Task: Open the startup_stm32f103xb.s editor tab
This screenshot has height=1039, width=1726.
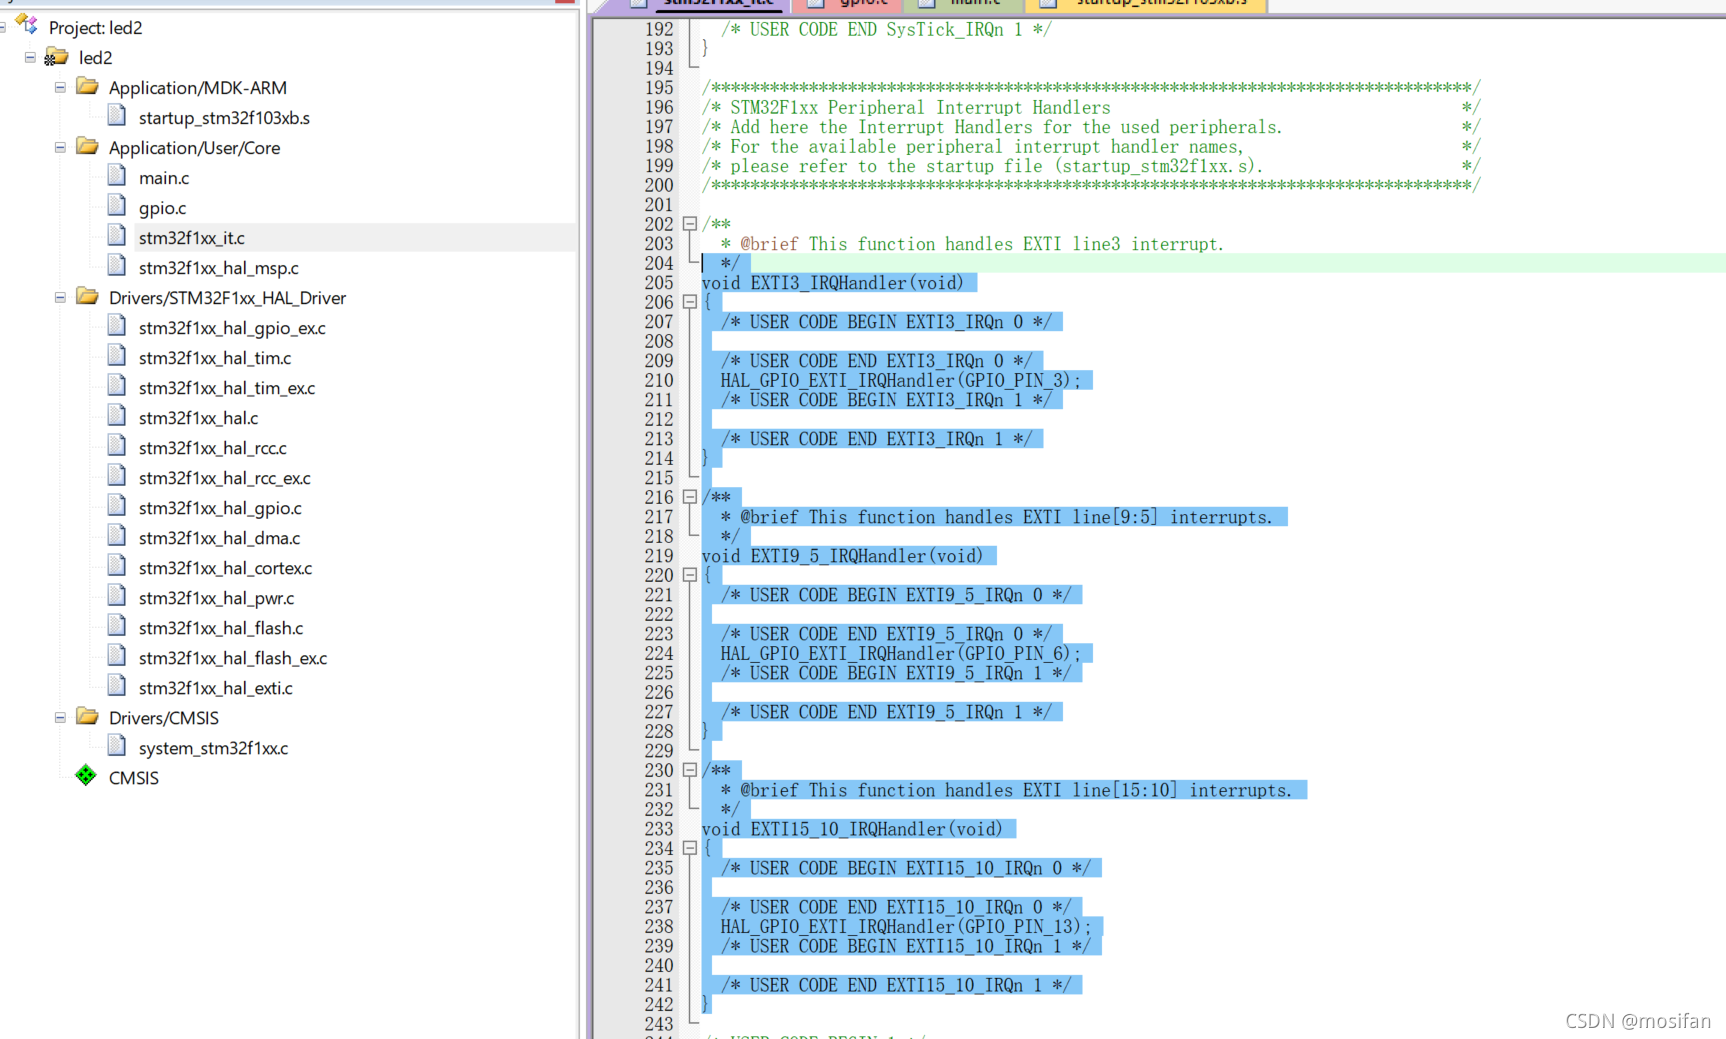Action: point(1147,4)
